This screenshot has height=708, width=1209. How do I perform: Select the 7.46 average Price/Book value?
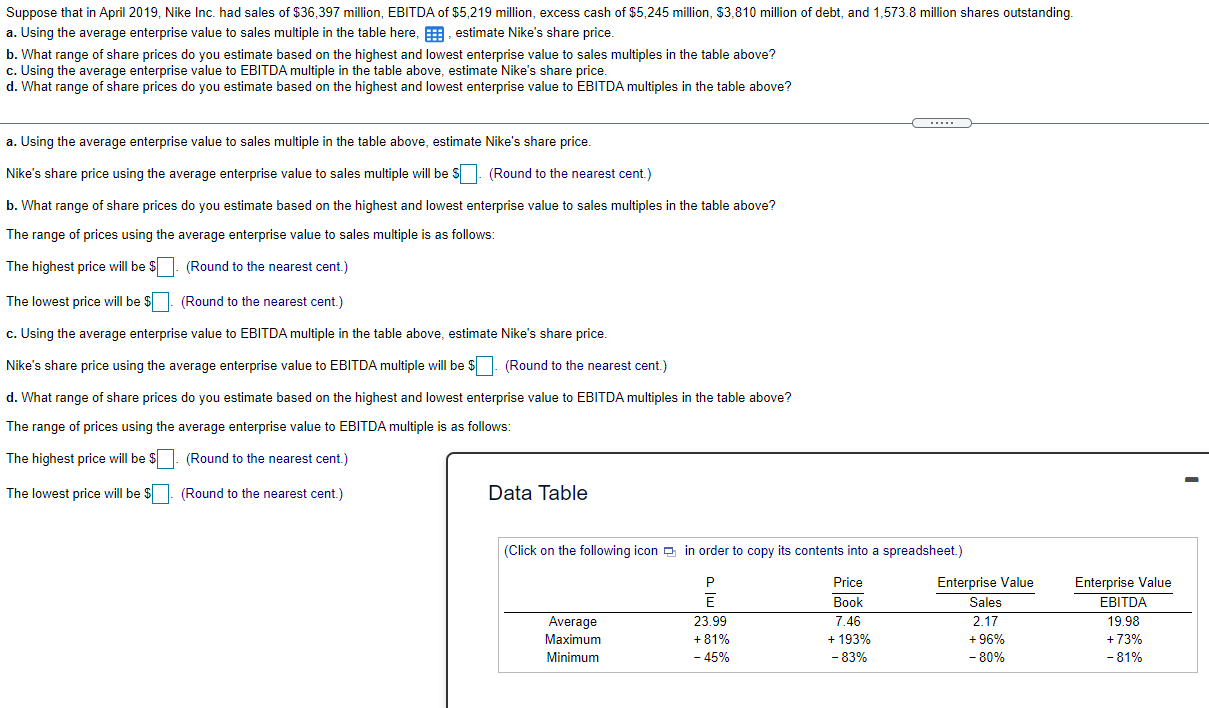click(847, 621)
